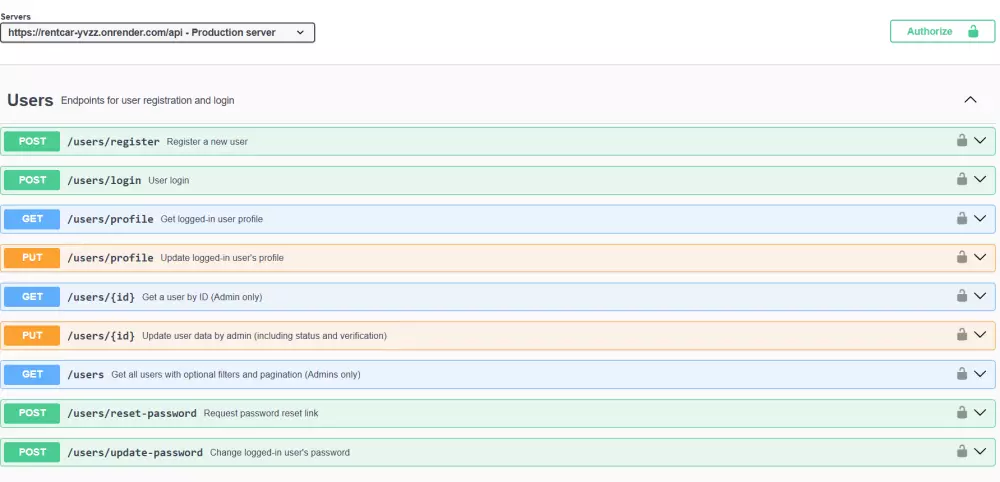Image resolution: width=1000 pixels, height=482 pixels.
Task: Click lock icon on POST /users/register row
Action: click(961, 141)
